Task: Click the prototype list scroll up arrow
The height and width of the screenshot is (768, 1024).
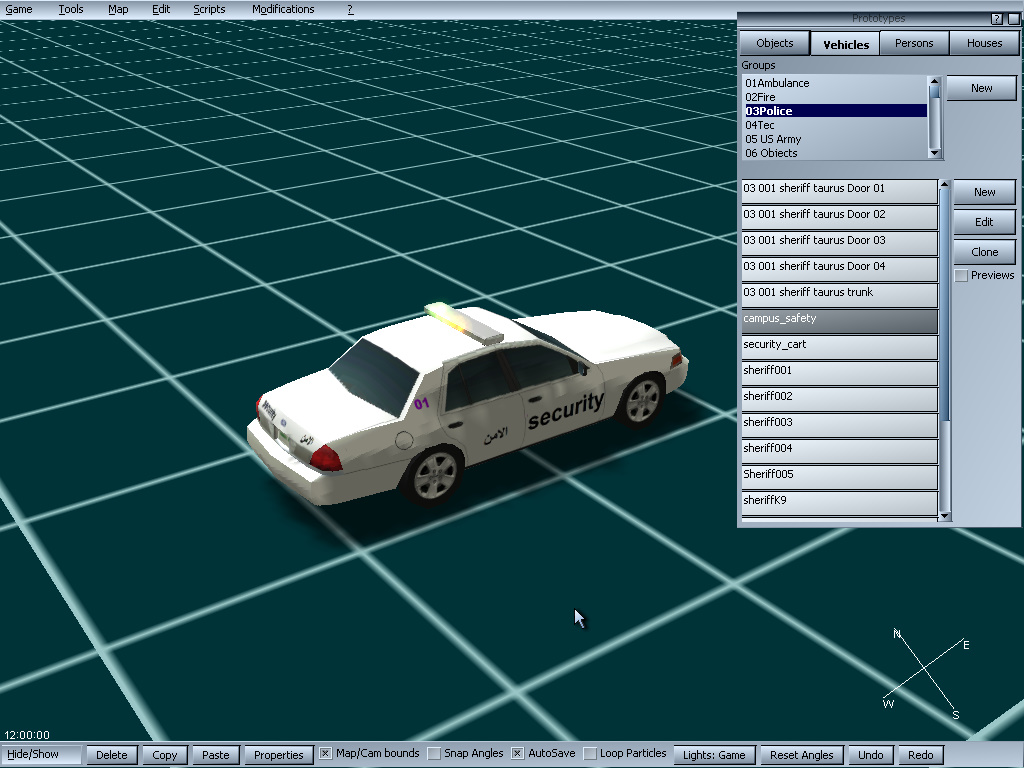Action: tap(945, 185)
